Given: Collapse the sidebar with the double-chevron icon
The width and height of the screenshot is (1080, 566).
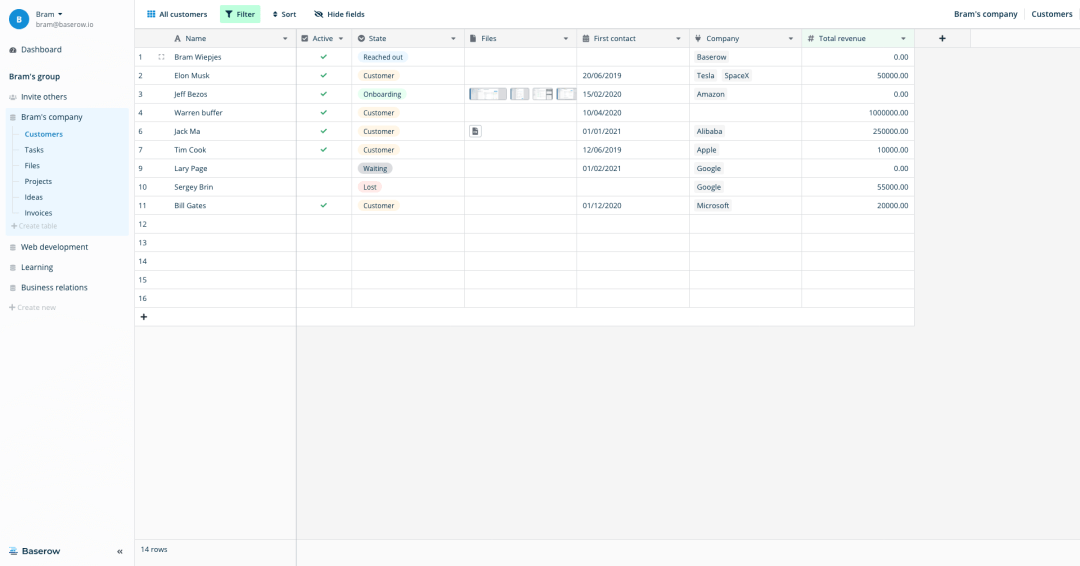Looking at the screenshot, I should pyautogui.click(x=120, y=551).
